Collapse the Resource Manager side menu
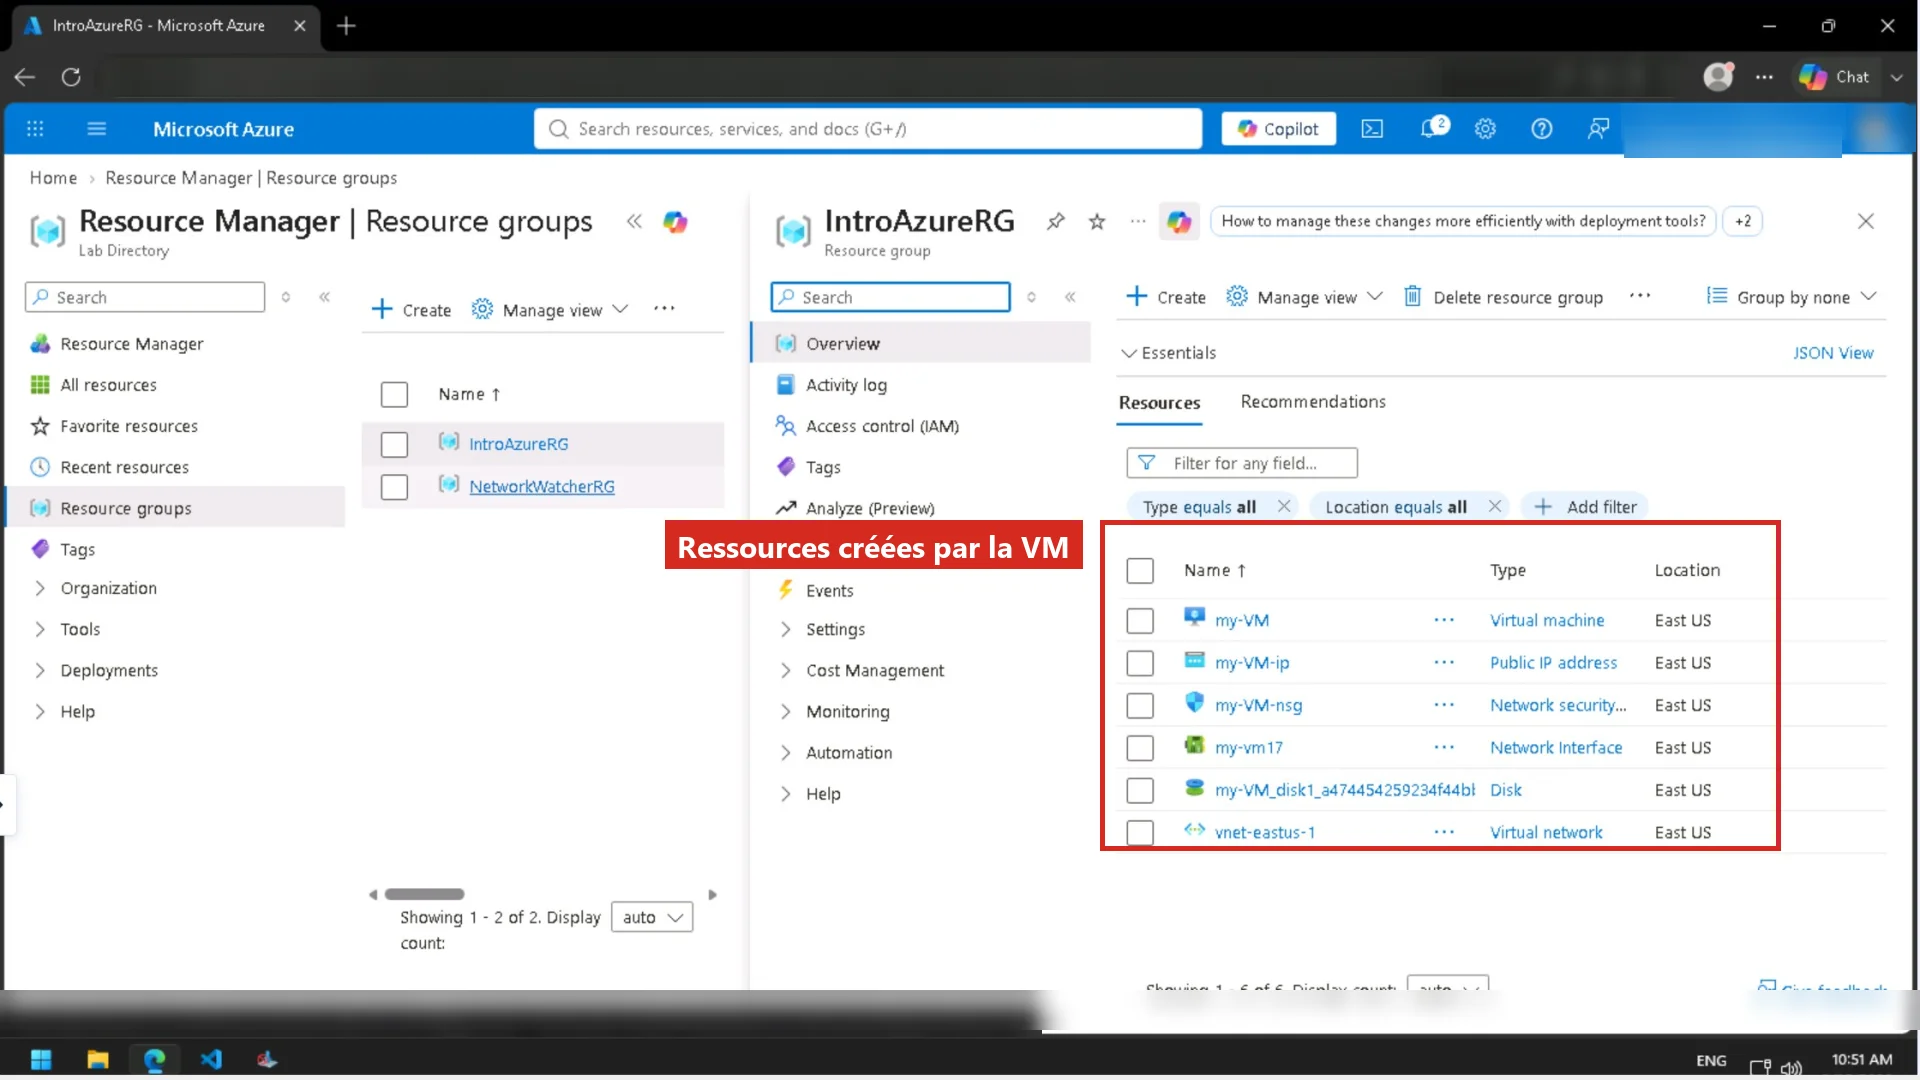1920x1080 pixels. pyautogui.click(x=325, y=297)
